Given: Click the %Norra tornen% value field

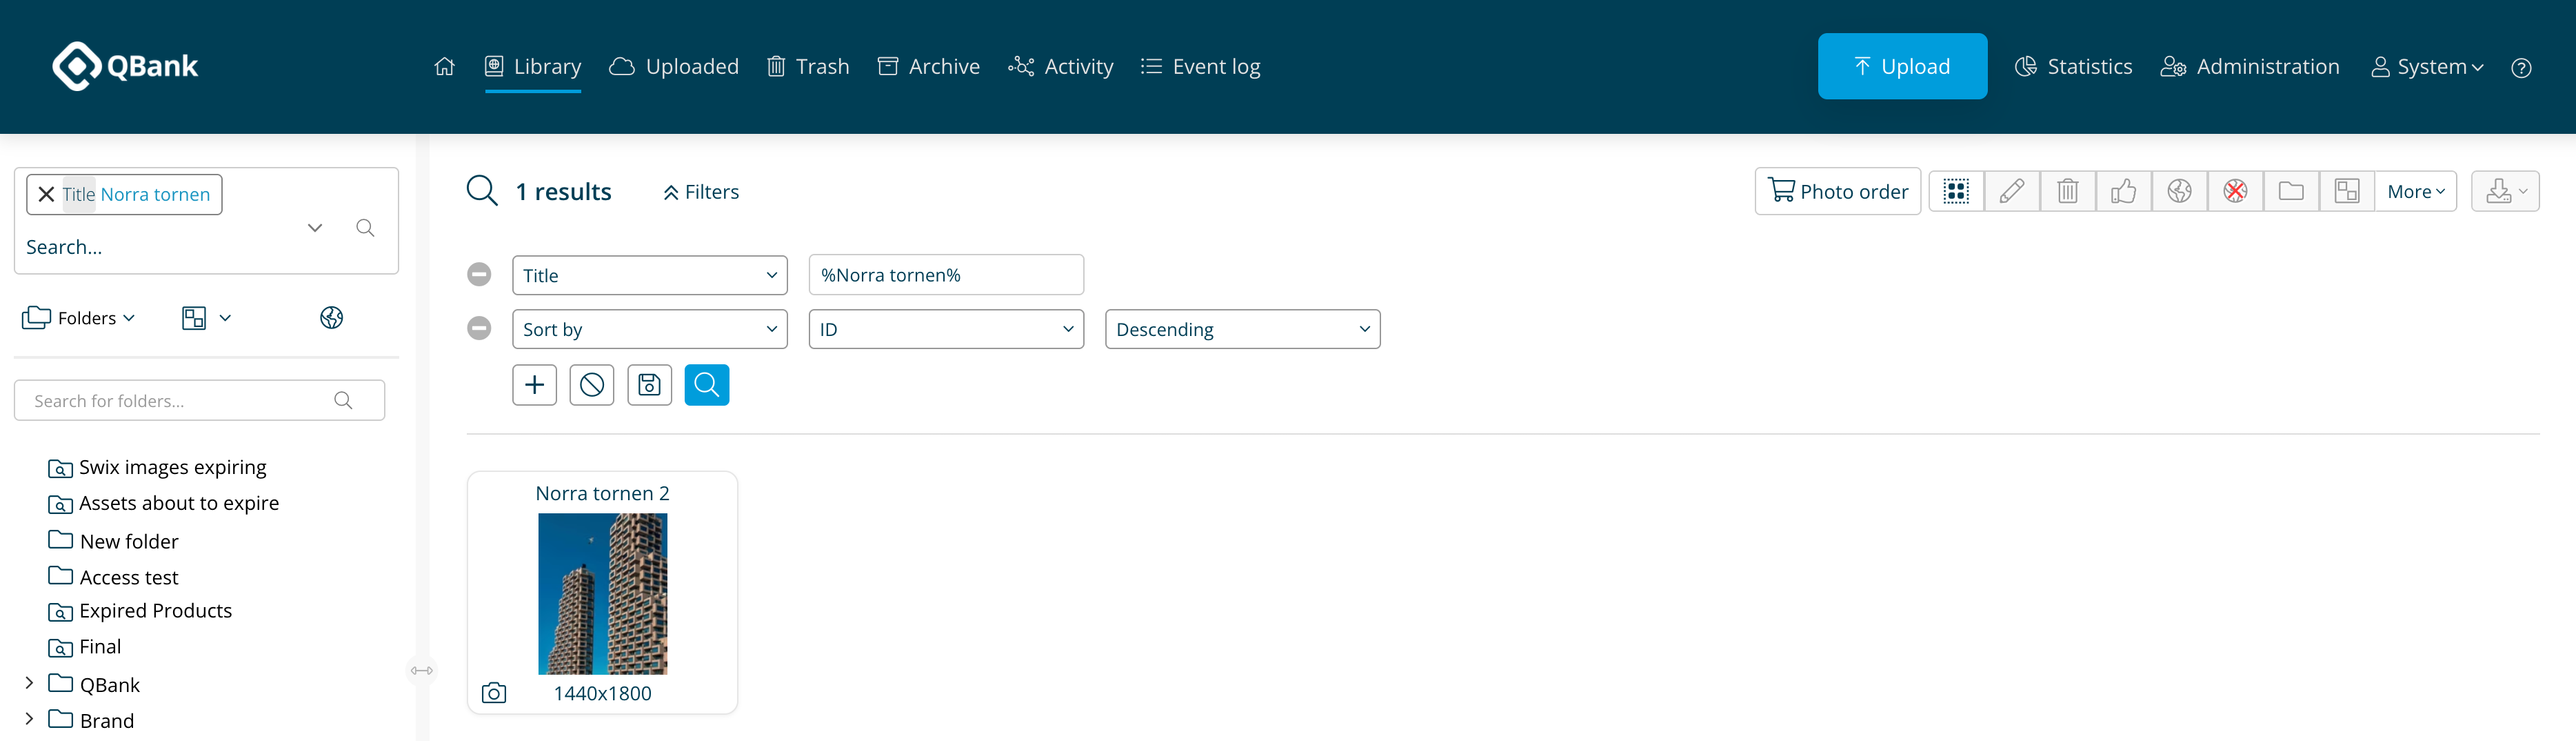Looking at the screenshot, I should tap(946, 275).
